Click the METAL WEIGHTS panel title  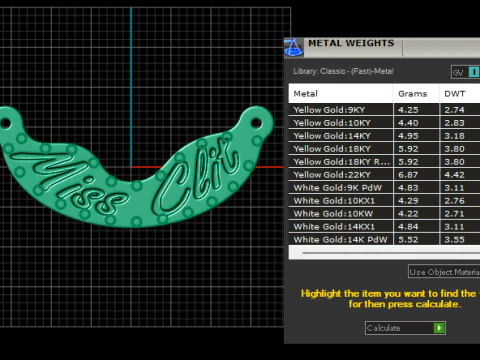pyautogui.click(x=351, y=43)
